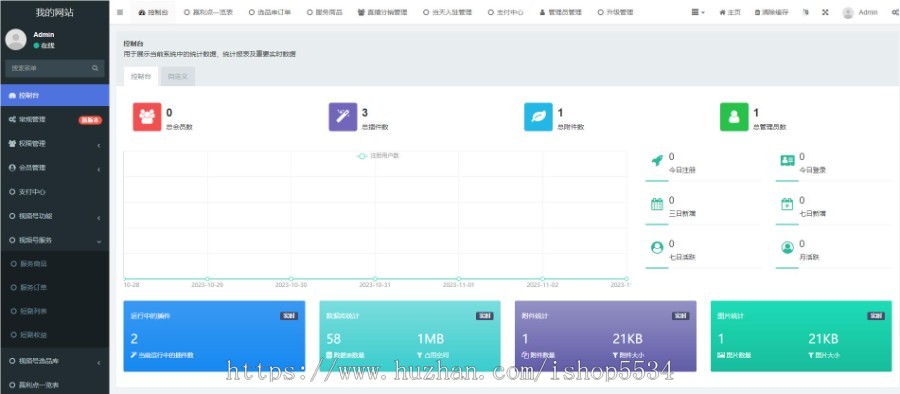This screenshot has width=900, height=394.
Task: Click the blue 运行中的插件 card
Action: point(214,336)
